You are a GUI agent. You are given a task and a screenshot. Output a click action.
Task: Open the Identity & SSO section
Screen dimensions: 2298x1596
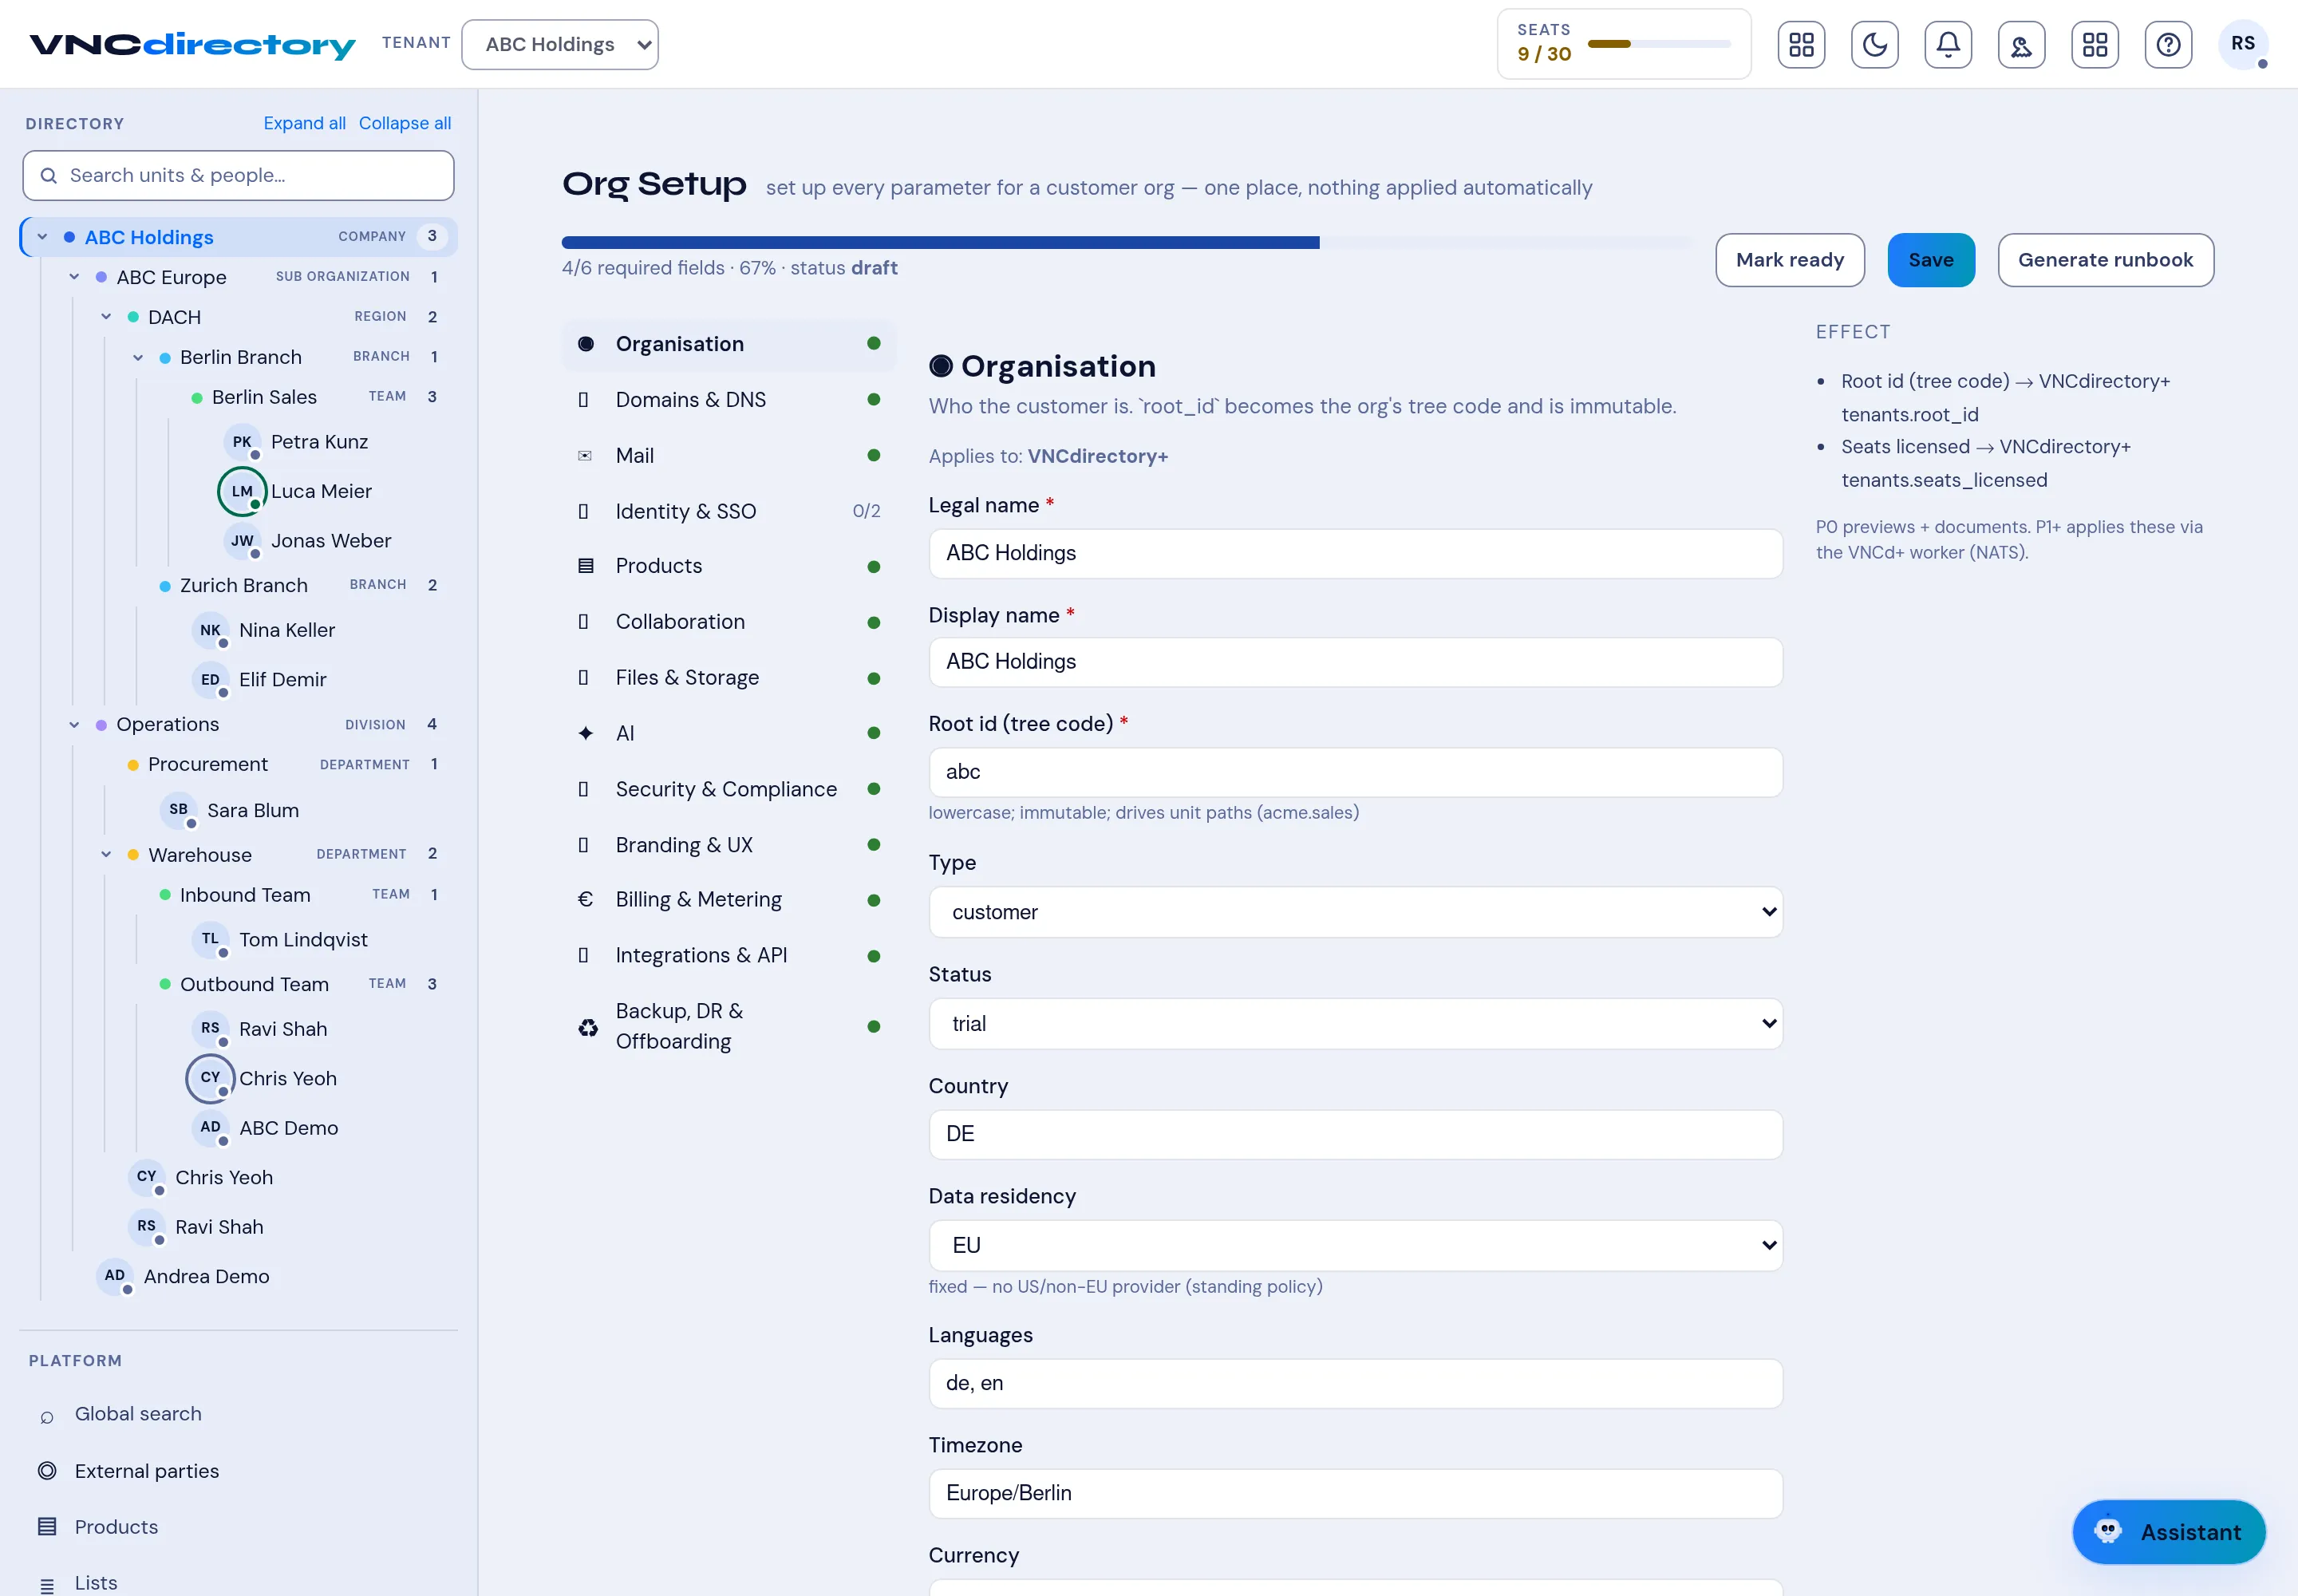coord(729,511)
